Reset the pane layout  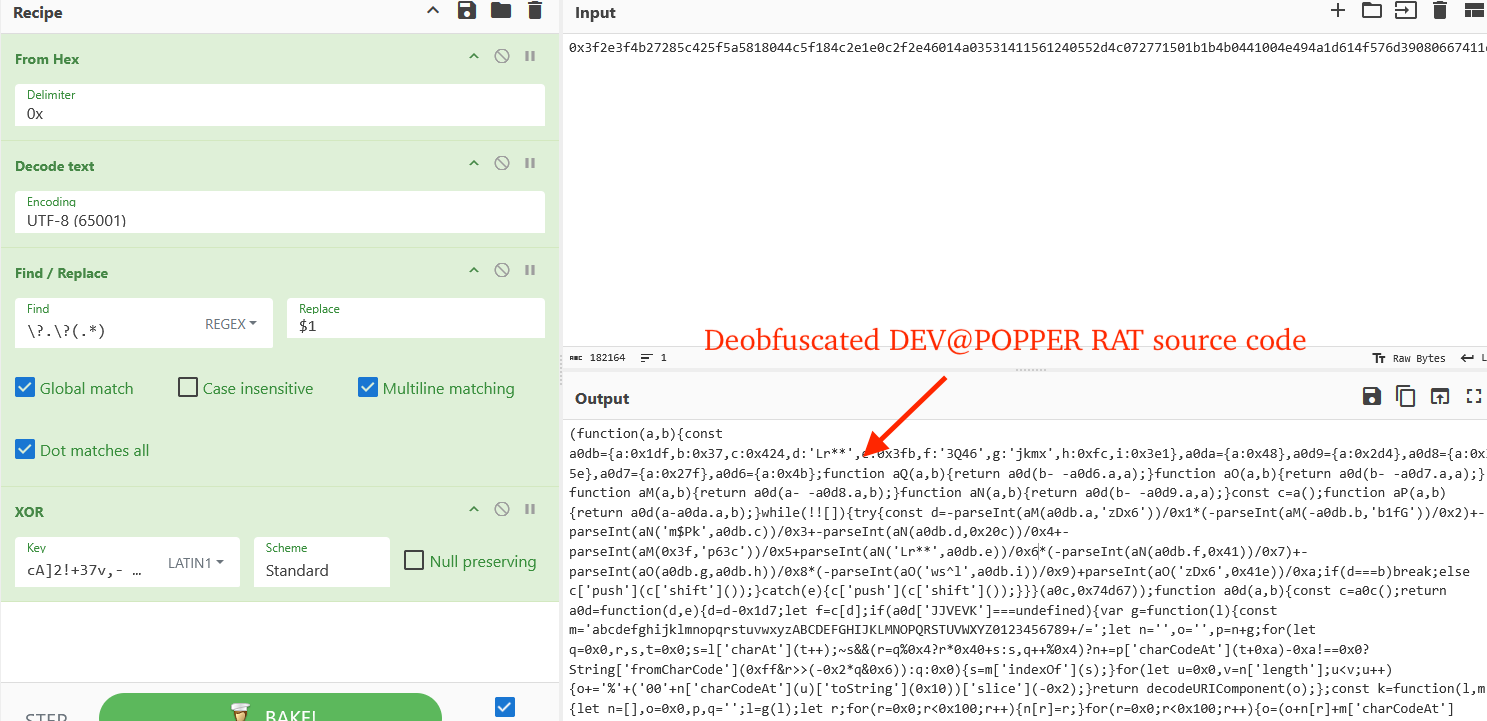pos(1473,11)
